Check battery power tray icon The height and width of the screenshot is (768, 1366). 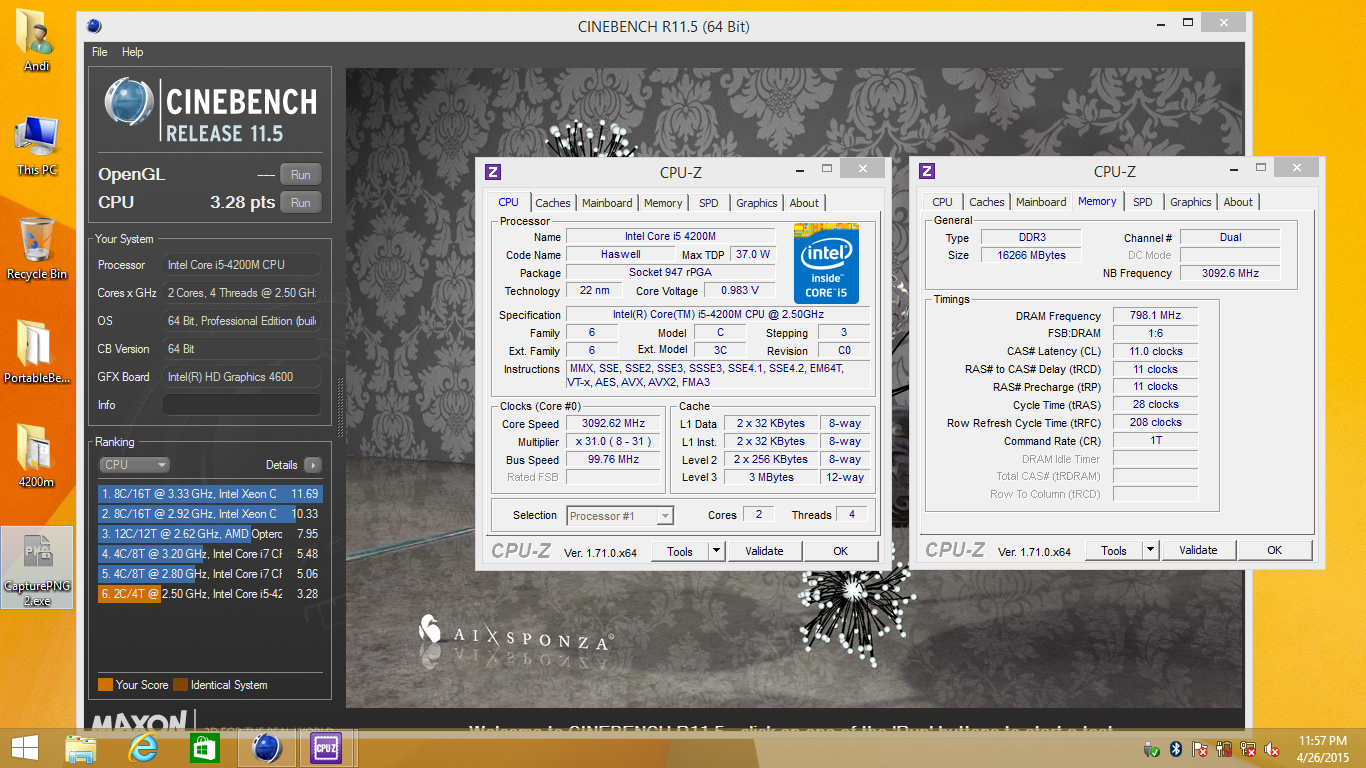pyautogui.click(x=1224, y=749)
